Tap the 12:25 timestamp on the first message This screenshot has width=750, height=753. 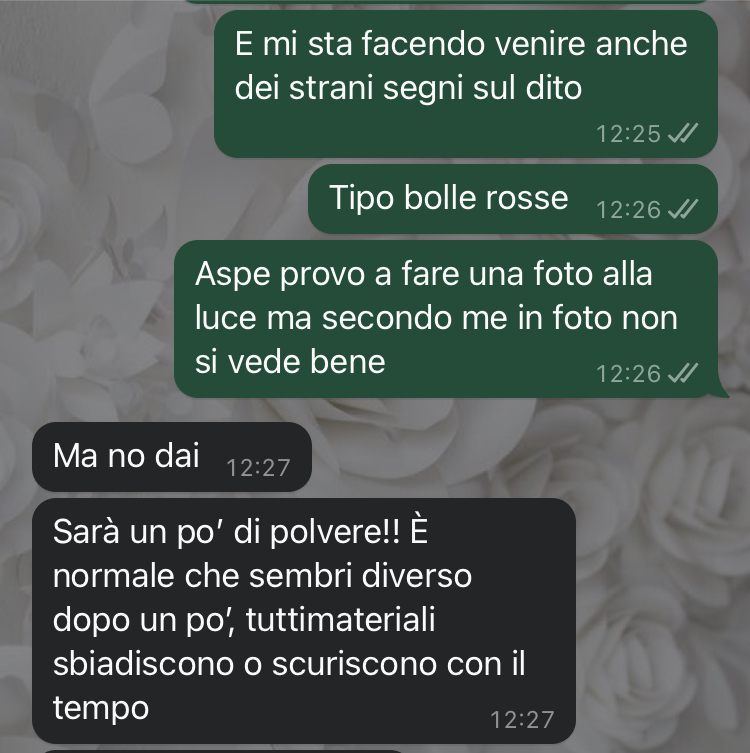point(628,134)
